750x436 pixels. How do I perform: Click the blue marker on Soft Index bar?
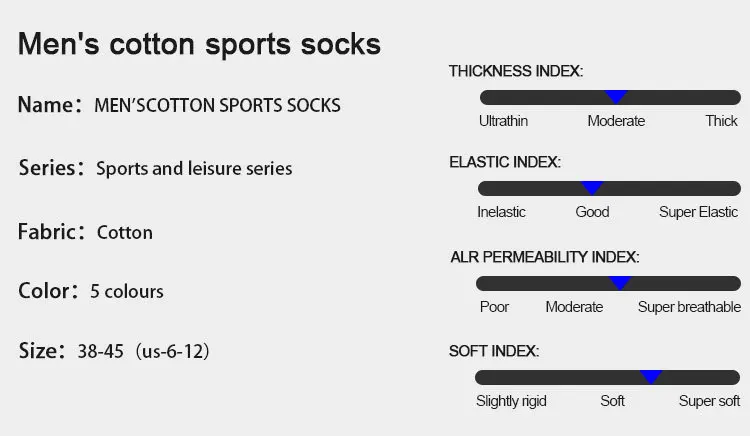point(651,377)
